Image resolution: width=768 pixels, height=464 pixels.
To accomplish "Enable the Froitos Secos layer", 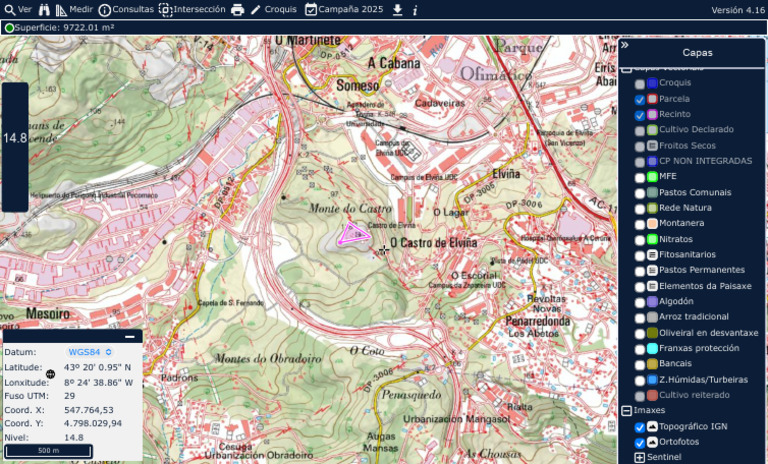I will point(640,147).
